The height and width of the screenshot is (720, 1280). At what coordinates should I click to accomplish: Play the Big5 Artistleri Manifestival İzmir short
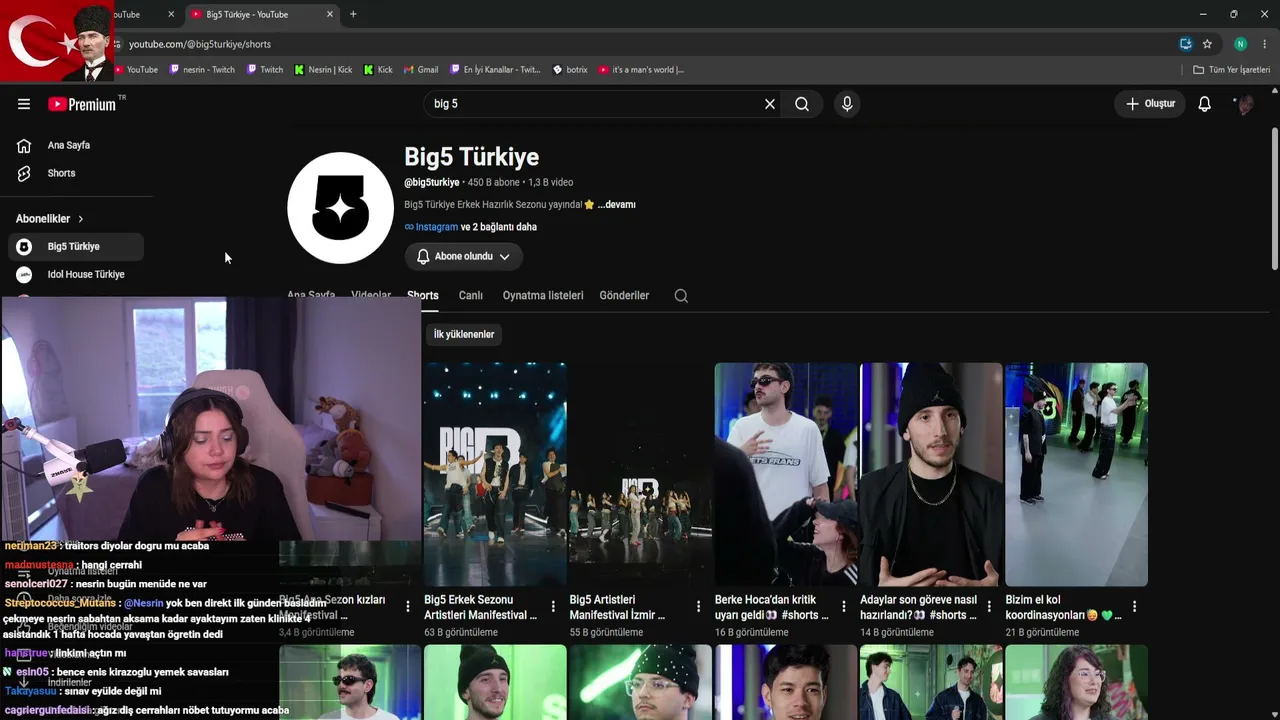(x=640, y=474)
